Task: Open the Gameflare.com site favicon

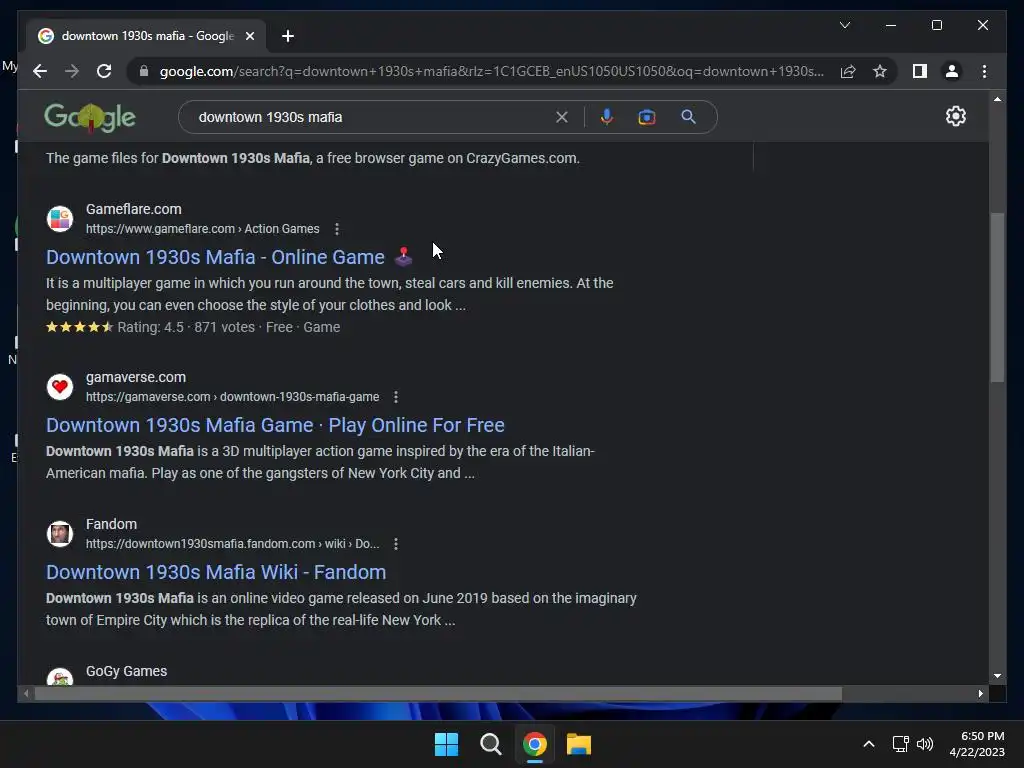Action: pos(59,219)
